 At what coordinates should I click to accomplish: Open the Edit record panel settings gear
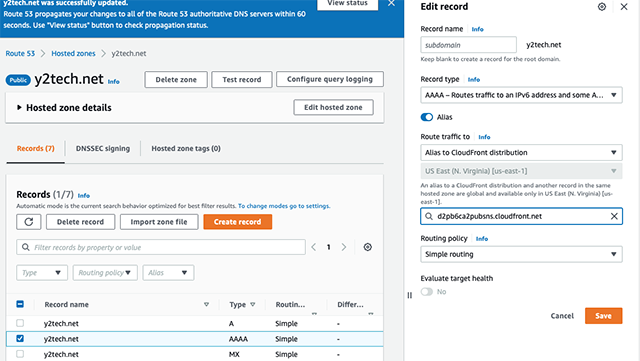(602, 7)
